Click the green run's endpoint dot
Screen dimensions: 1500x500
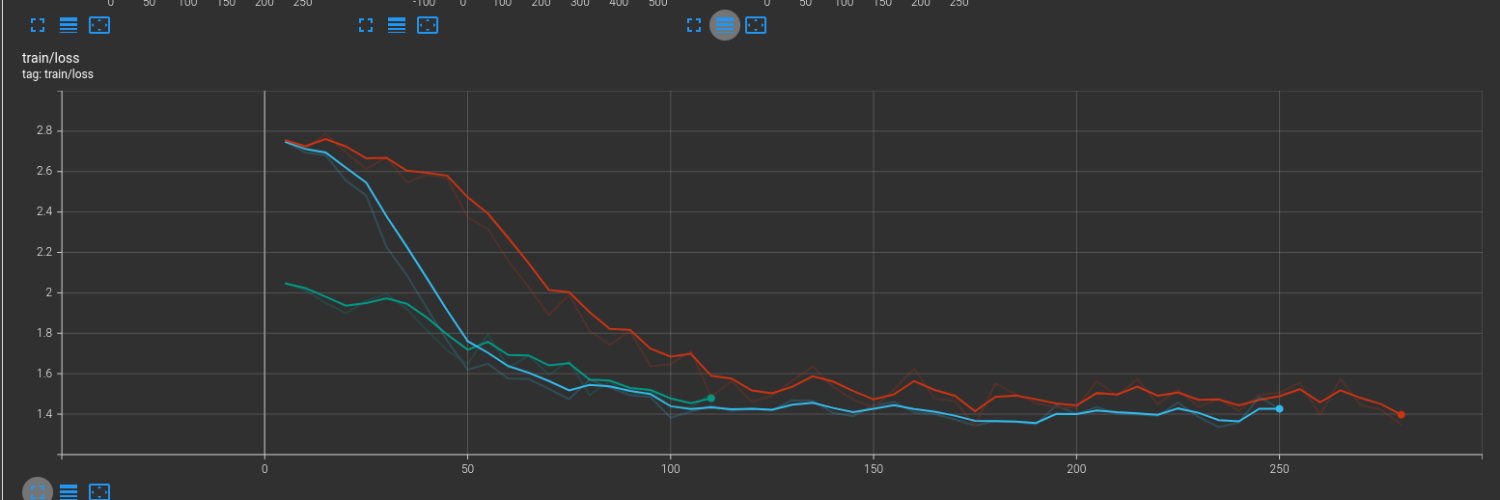[x=711, y=398]
